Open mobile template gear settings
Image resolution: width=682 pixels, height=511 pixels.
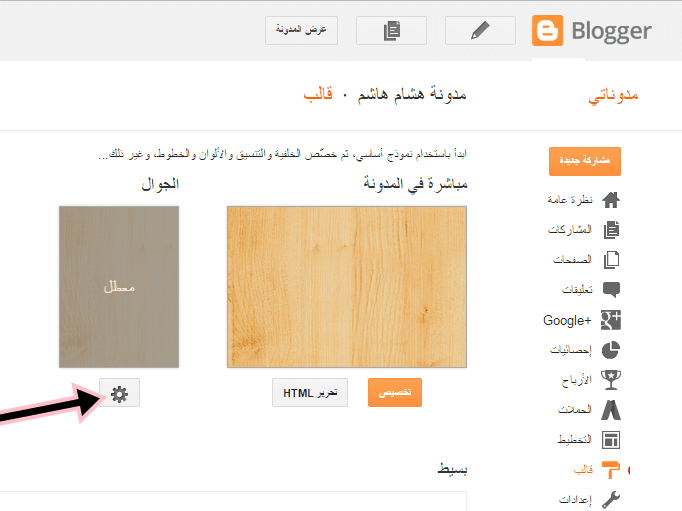coord(119,393)
